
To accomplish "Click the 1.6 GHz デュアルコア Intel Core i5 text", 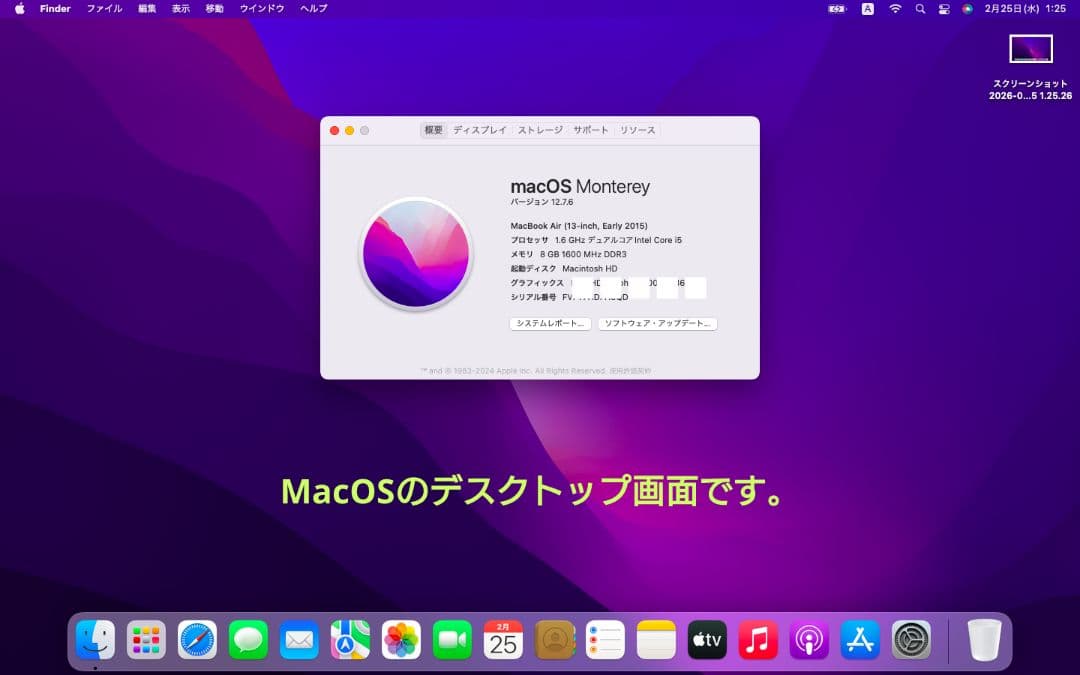I will pos(619,240).
